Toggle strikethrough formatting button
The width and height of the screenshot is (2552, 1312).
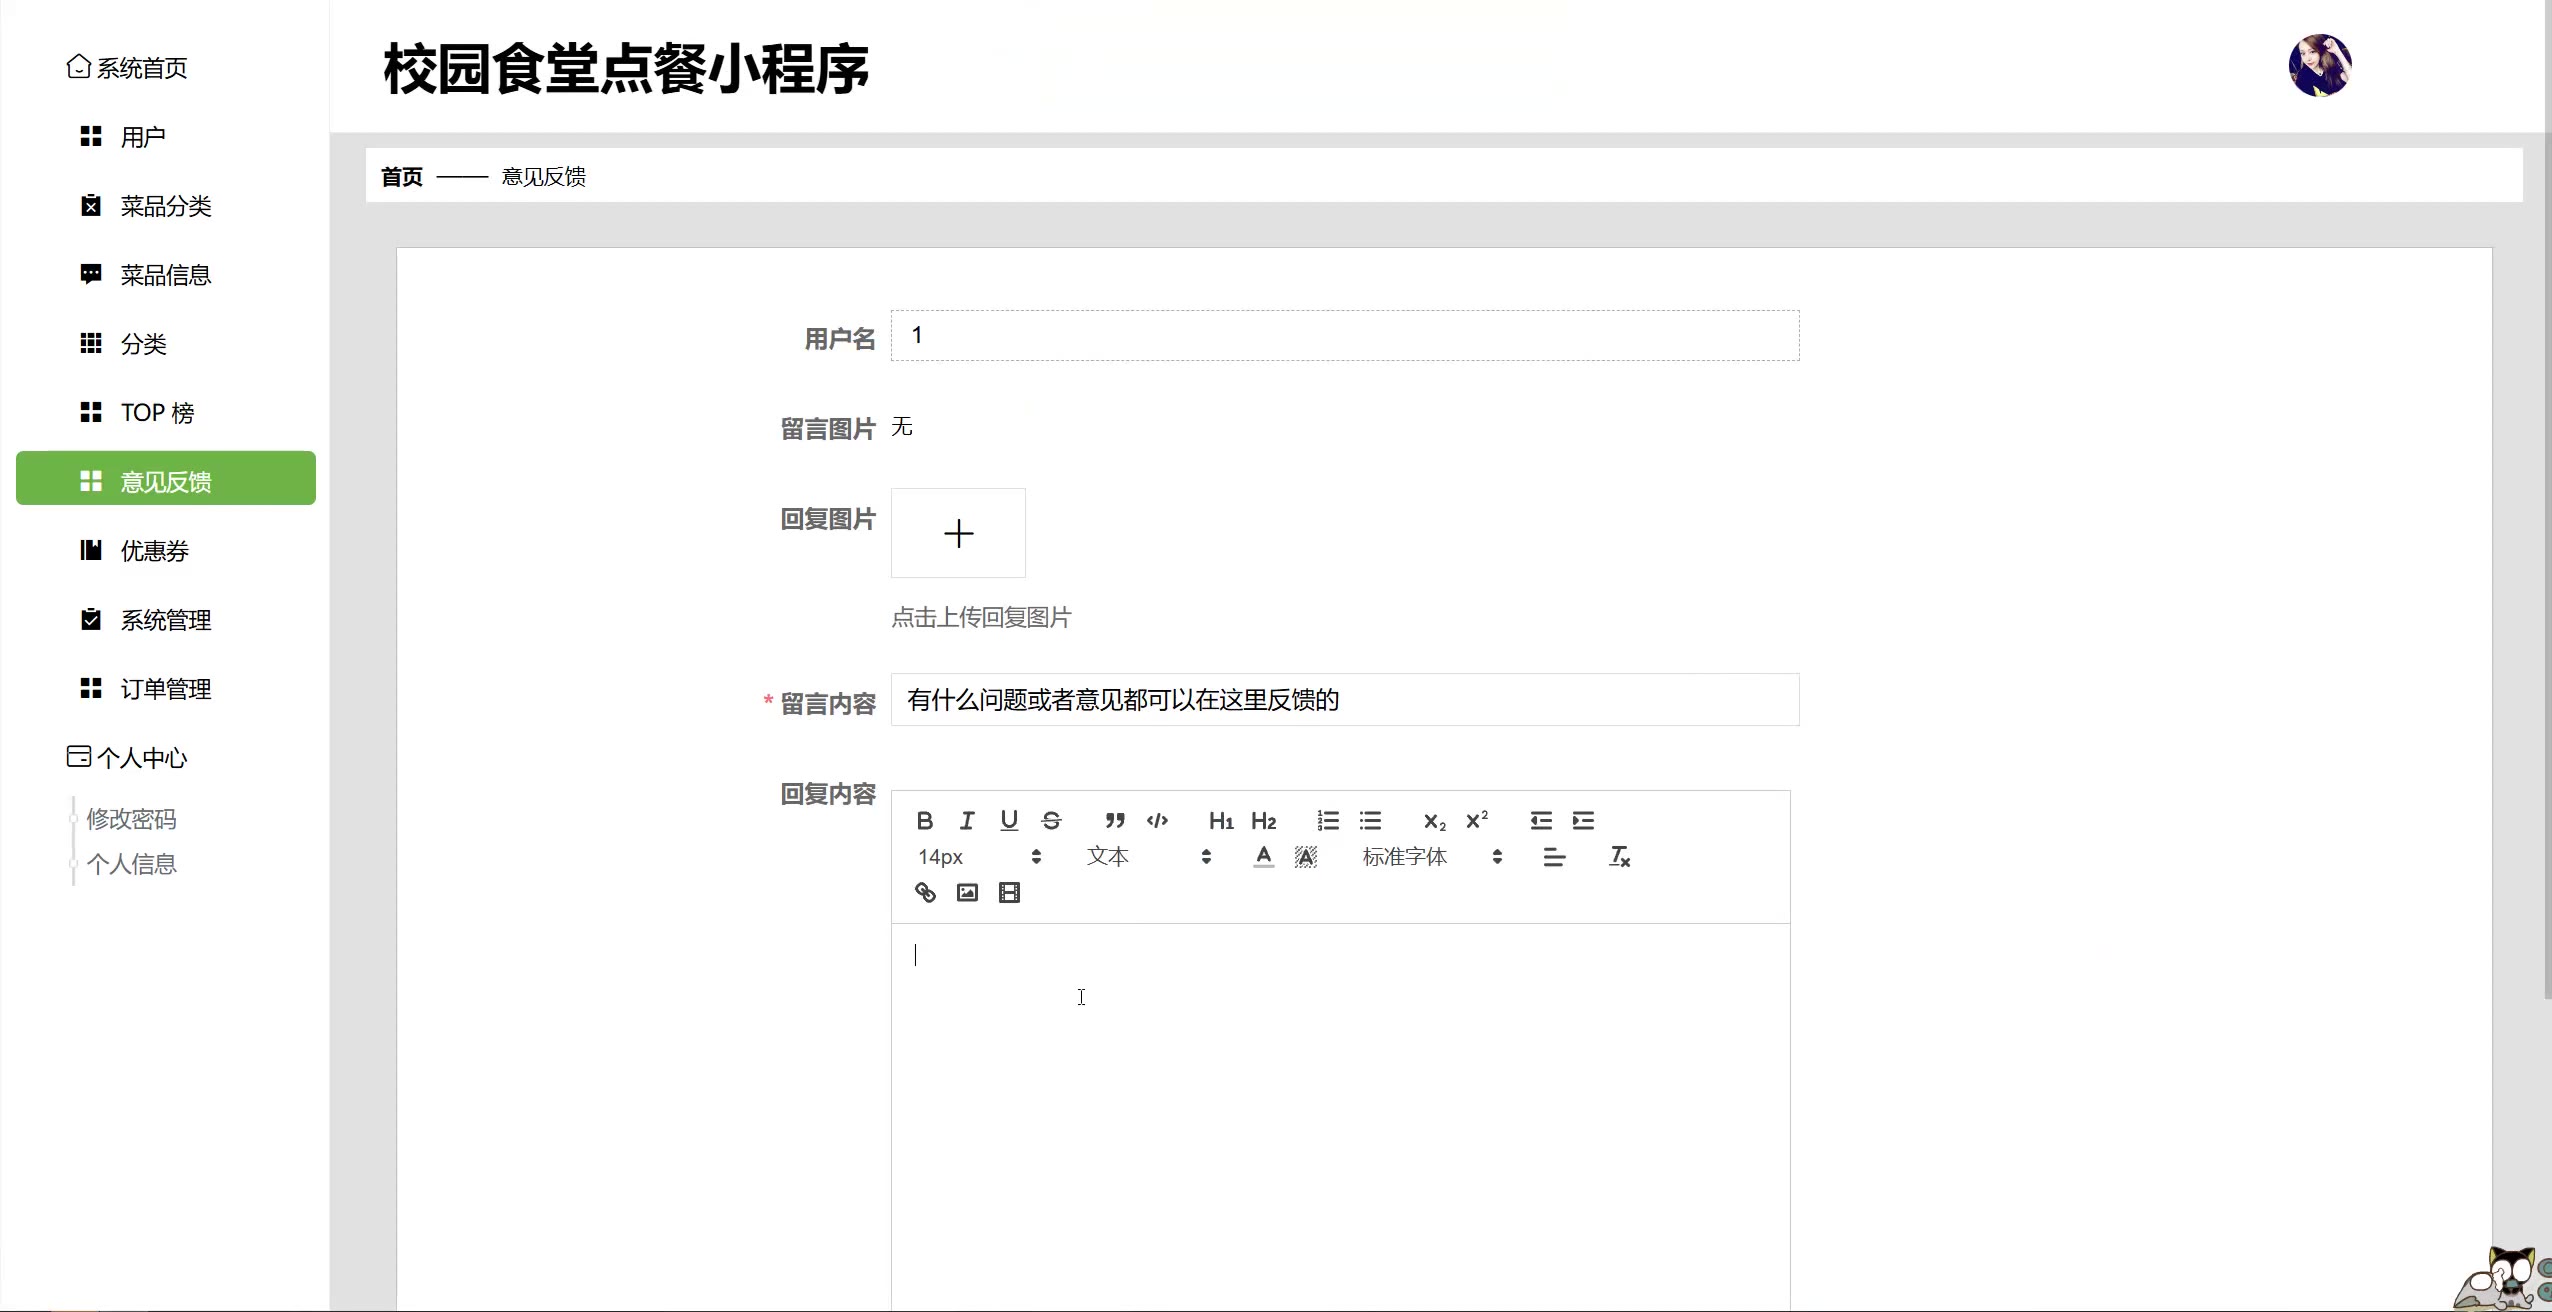pyautogui.click(x=1051, y=821)
